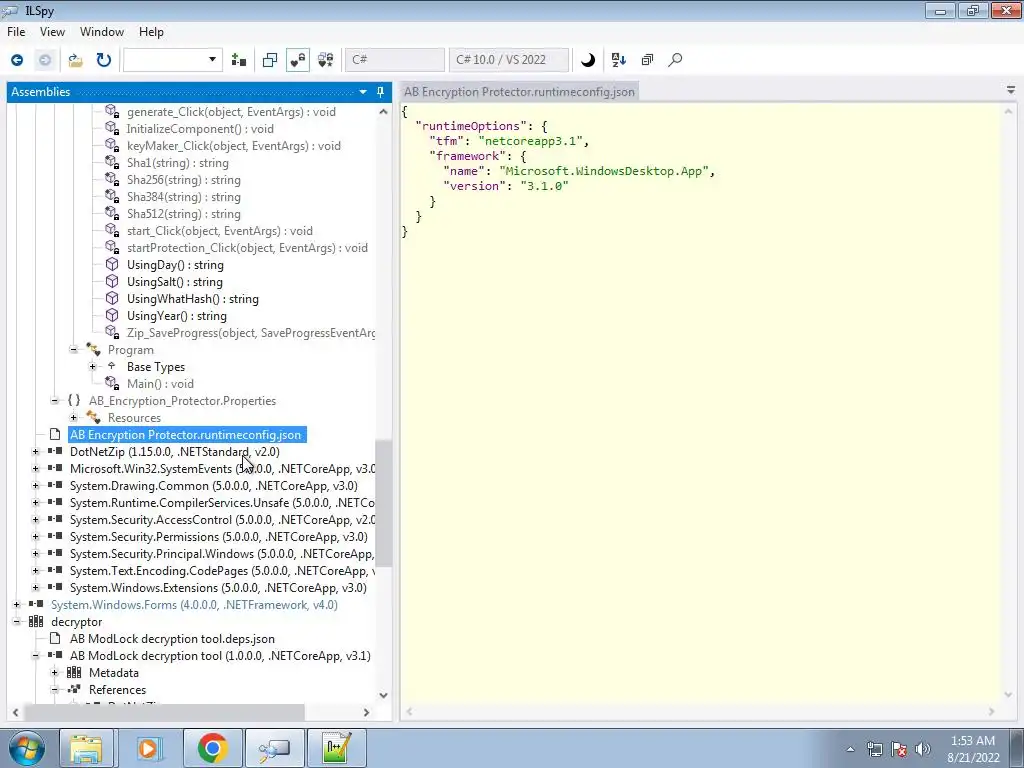Click the Manage assembly lists icon

coord(239,60)
